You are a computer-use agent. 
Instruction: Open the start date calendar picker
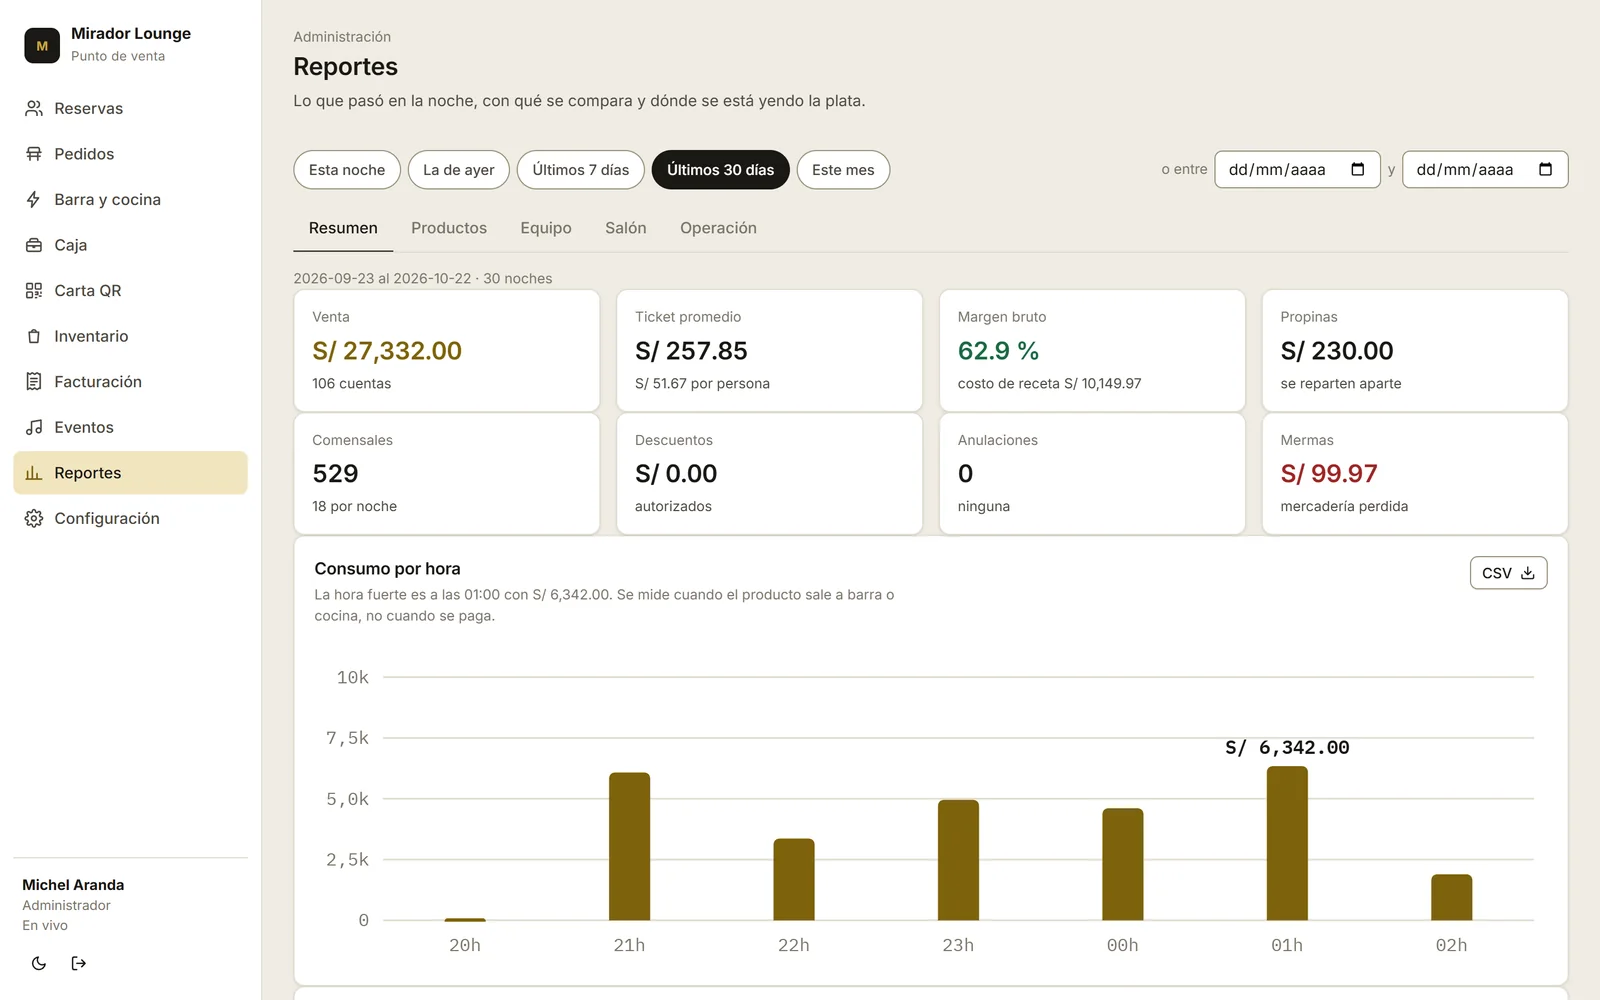pyautogui.click(x=1357, y=169)
